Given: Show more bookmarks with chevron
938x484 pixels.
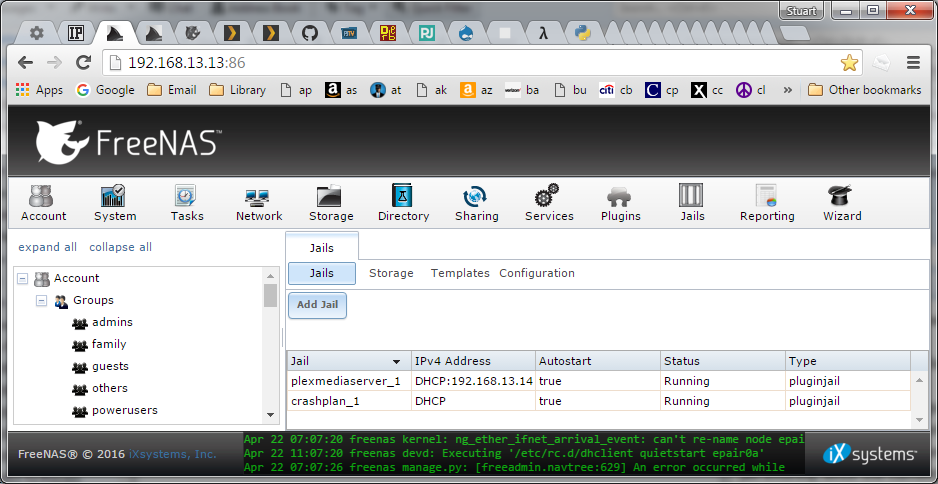Looking at the screenshot, I should coord(787,90).
